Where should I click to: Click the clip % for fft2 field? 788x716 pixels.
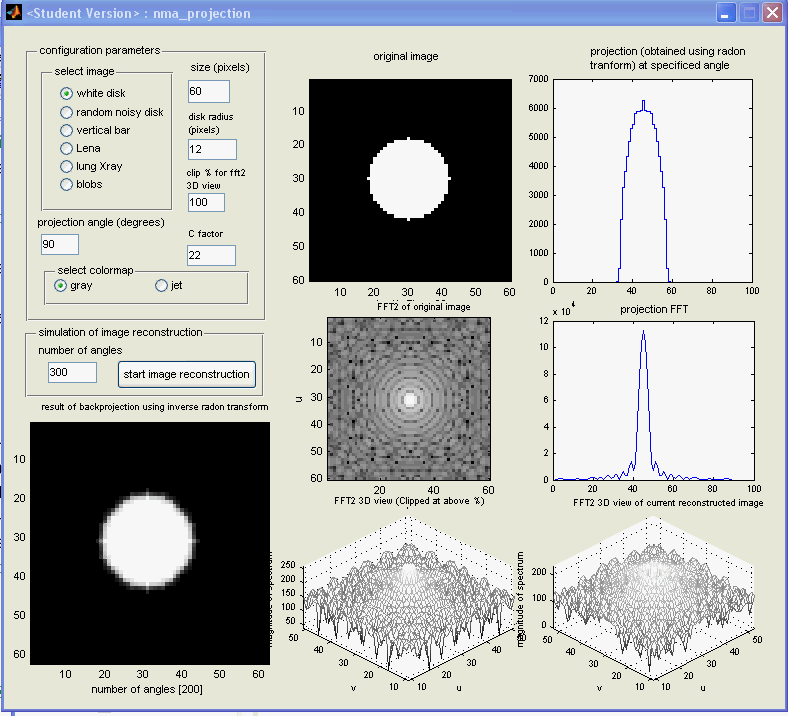[x=206, y=202]
